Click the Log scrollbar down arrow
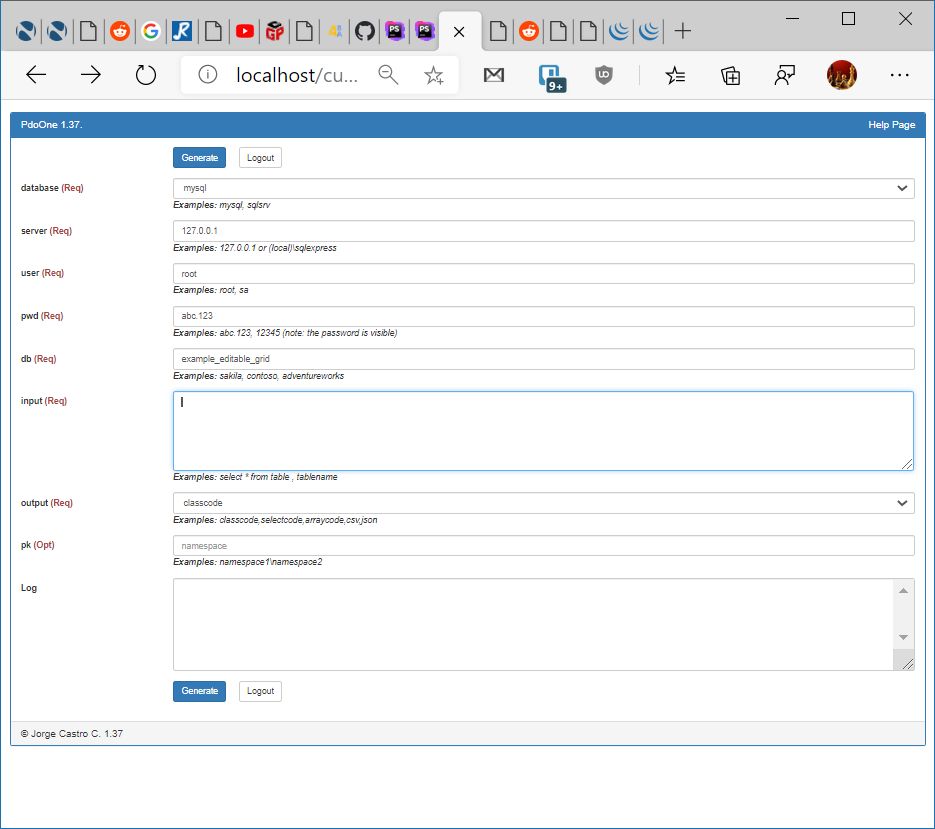 pos(904,637)
